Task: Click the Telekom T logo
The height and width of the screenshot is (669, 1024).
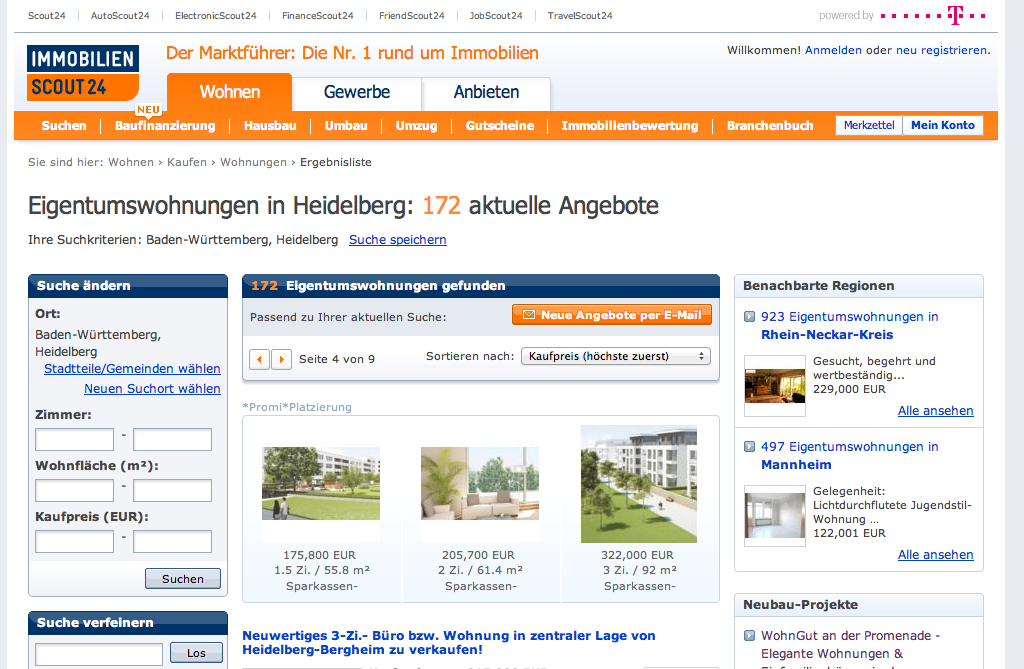Action: pyautogui.click(x=955, y=15)
